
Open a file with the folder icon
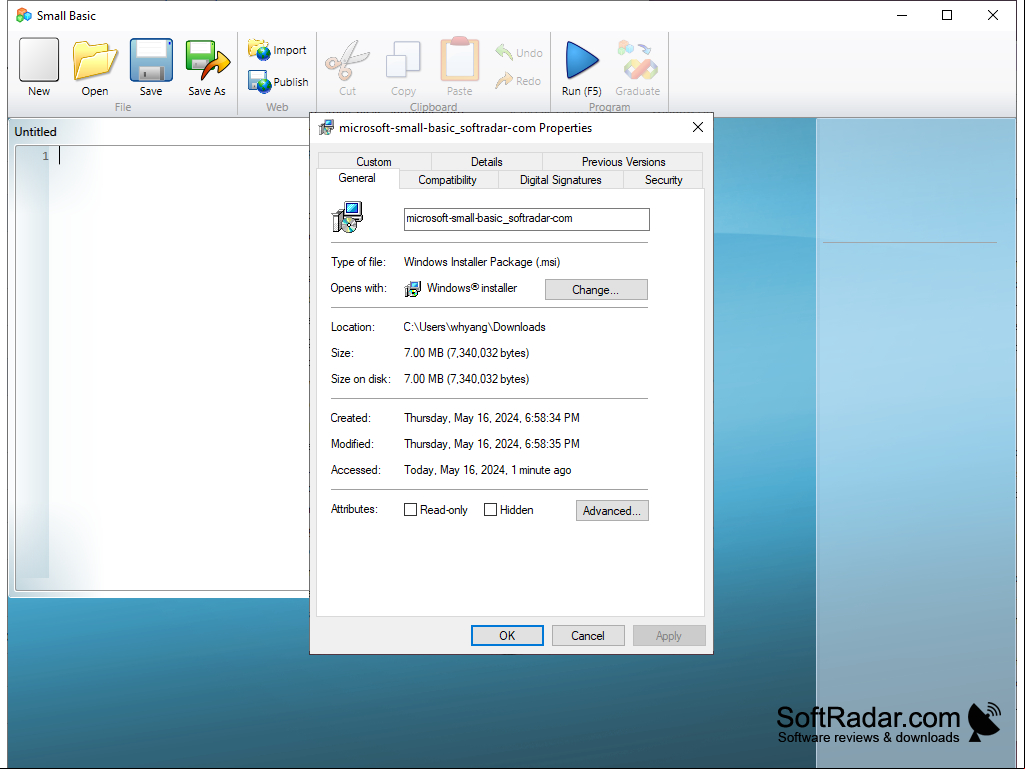95,67
